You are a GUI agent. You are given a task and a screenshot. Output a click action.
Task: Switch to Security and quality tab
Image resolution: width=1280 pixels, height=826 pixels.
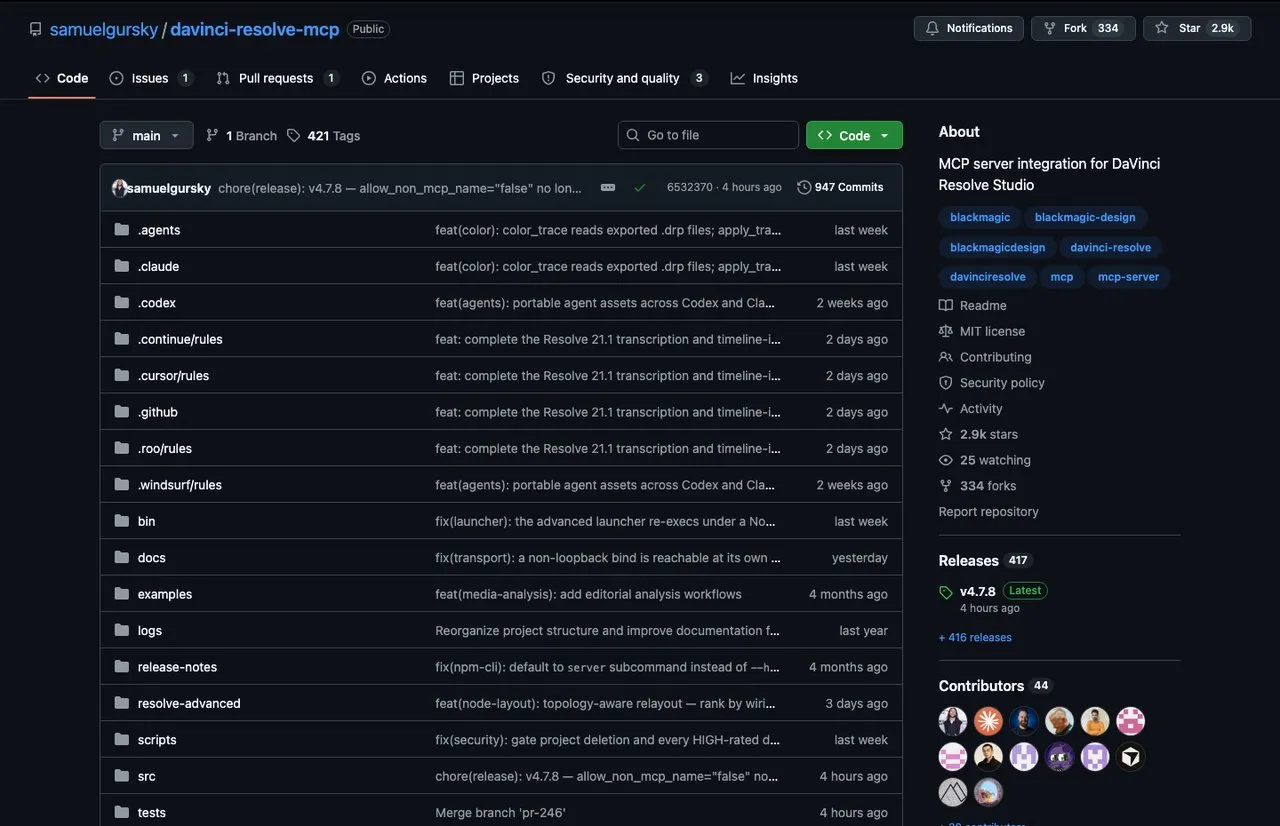pos(625,78)
